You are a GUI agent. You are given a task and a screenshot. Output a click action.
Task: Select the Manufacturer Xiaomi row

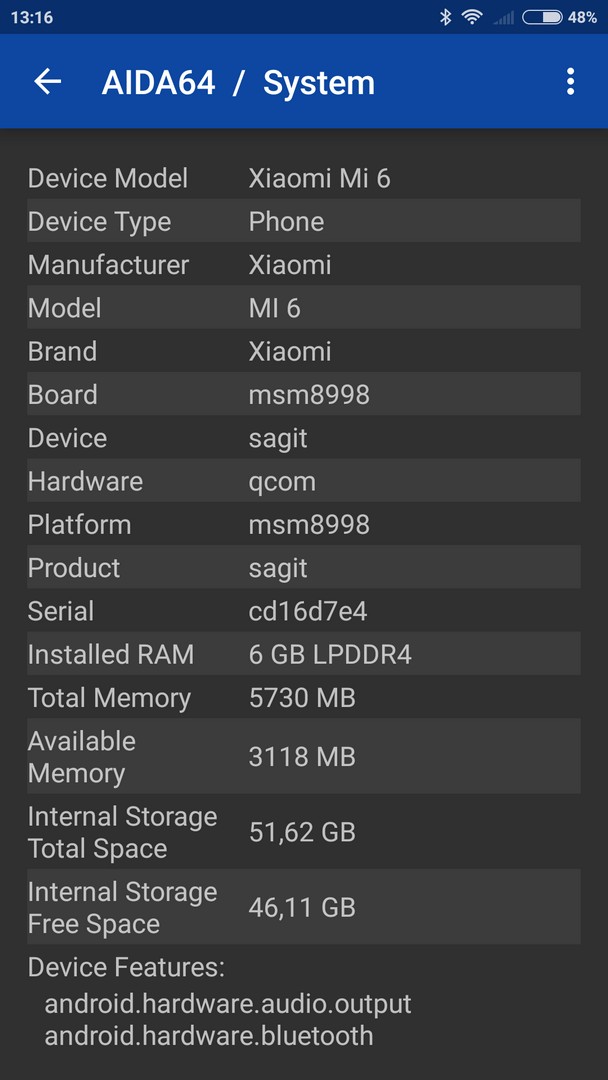[x=304, y=264]
